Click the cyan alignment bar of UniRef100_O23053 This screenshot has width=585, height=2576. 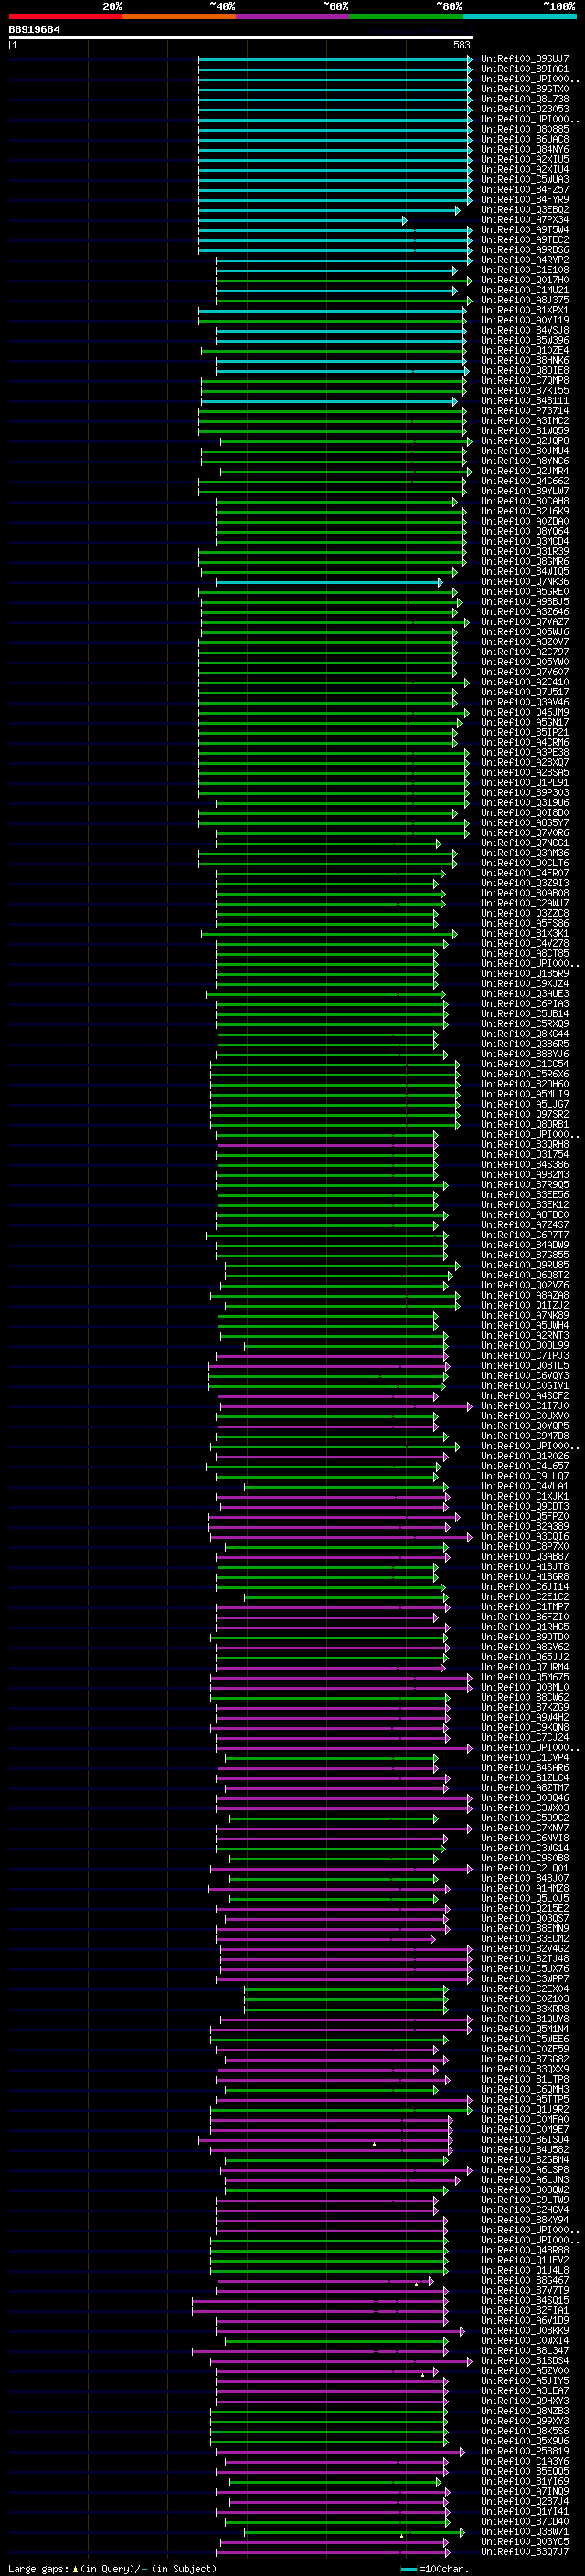pyautogui.click(x=335, y=109)
